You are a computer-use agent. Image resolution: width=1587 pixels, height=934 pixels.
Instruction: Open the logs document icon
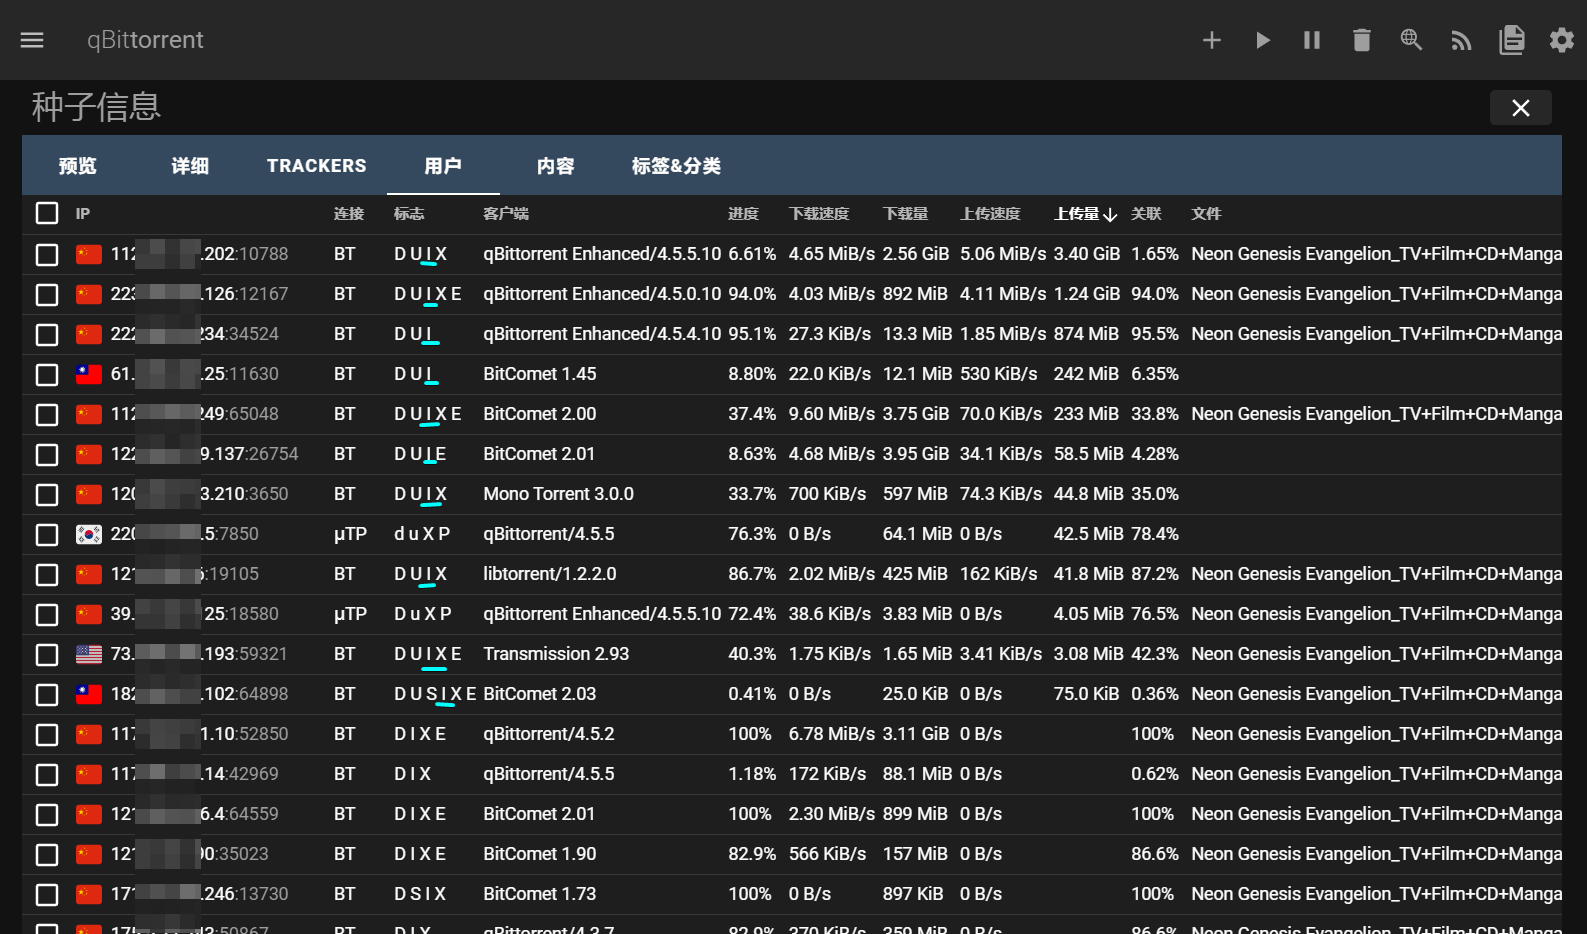[1512, 40]
